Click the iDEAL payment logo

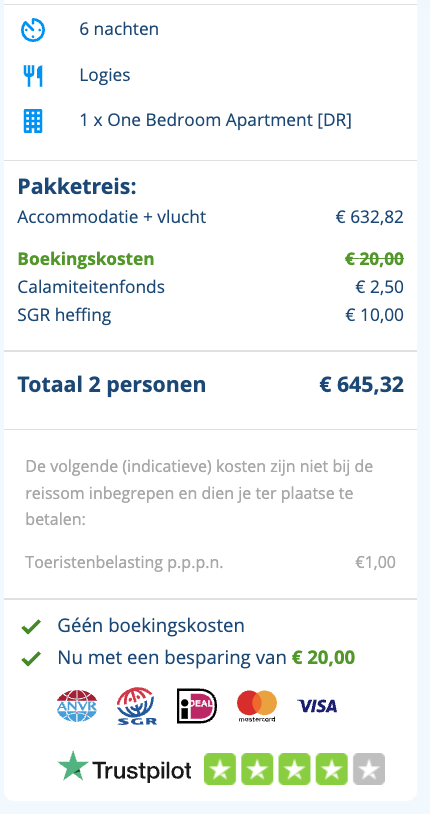coord(197,706)
